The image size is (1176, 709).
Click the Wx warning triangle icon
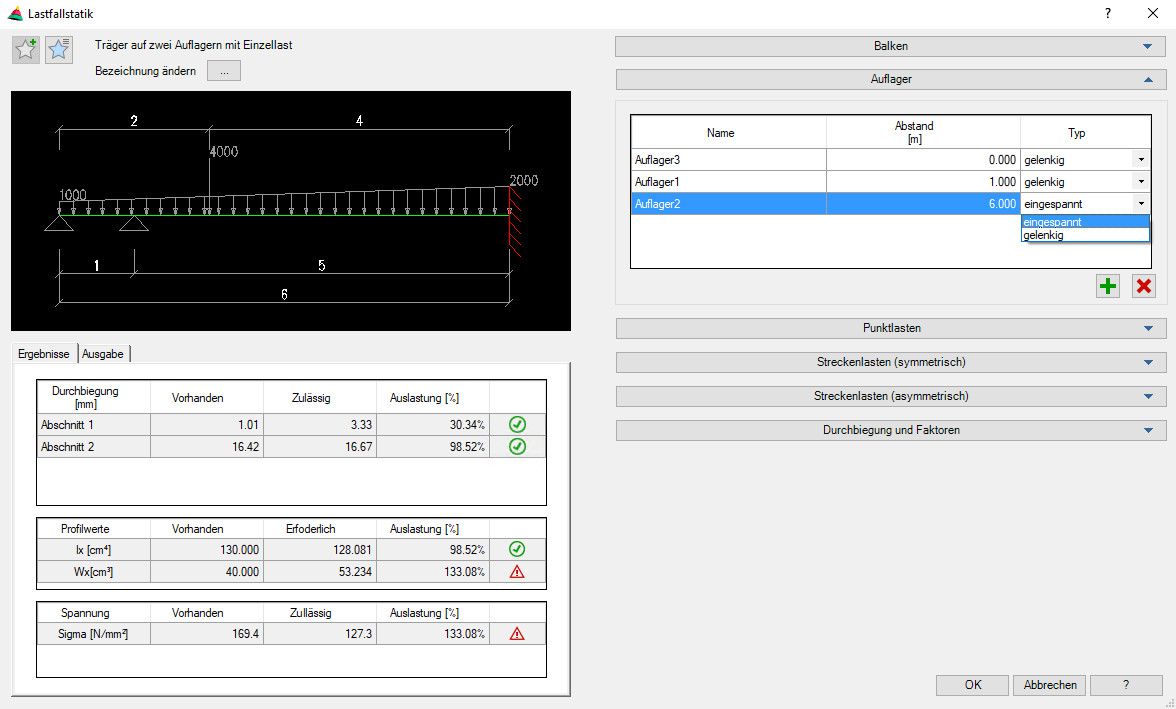coord(517,572)
